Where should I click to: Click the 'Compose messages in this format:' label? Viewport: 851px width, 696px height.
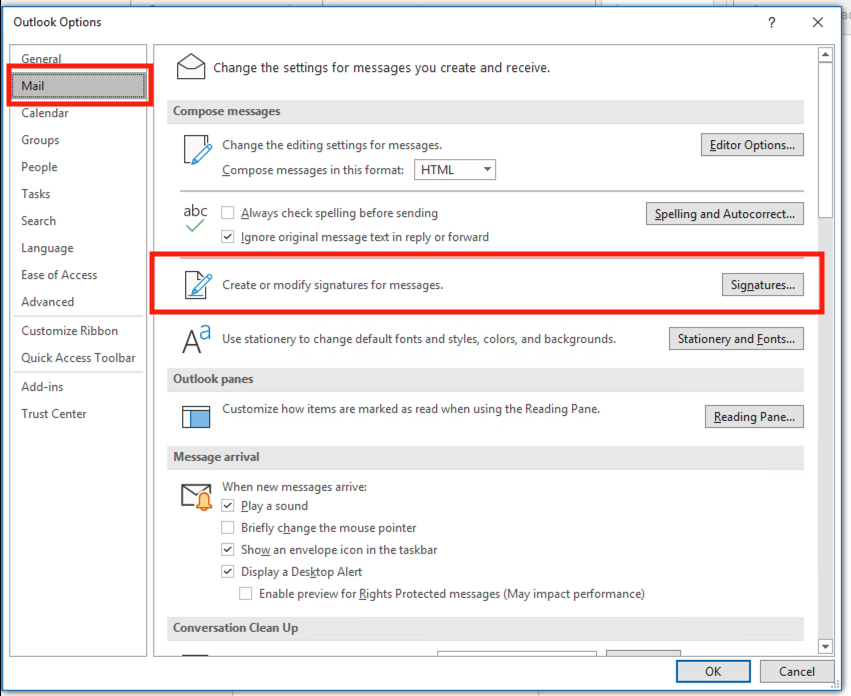(x=313, y=170)
